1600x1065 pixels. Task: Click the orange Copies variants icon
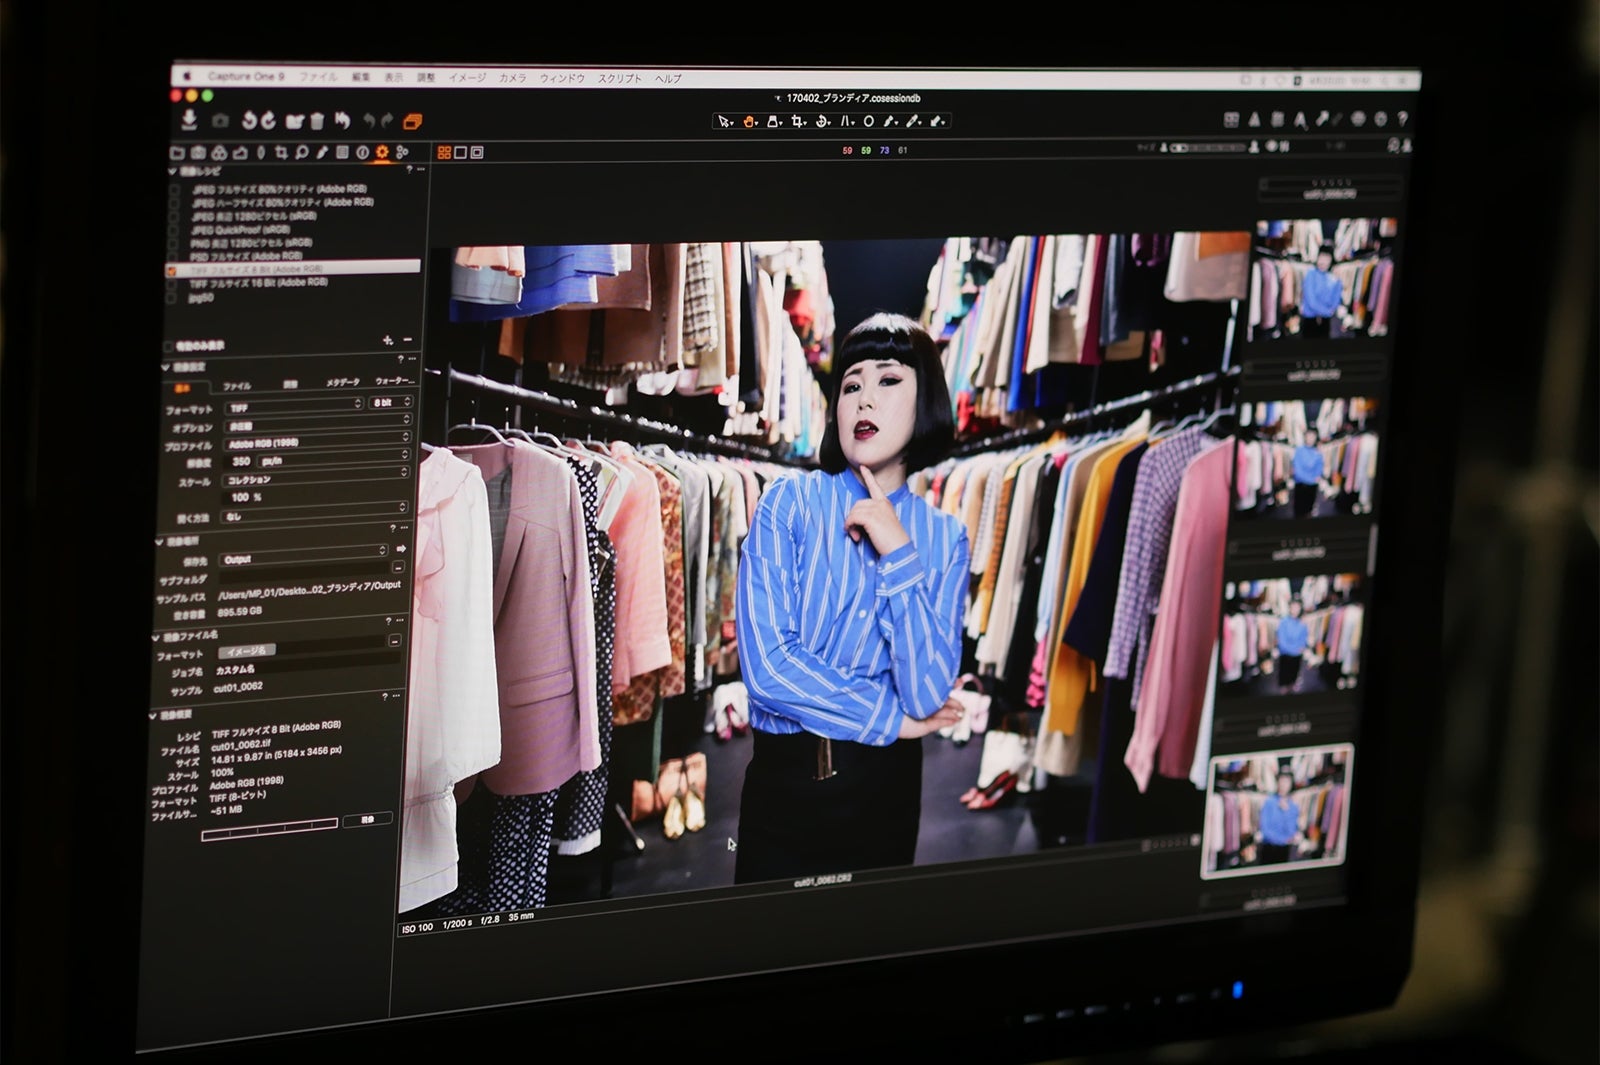[x=412, y=121]
